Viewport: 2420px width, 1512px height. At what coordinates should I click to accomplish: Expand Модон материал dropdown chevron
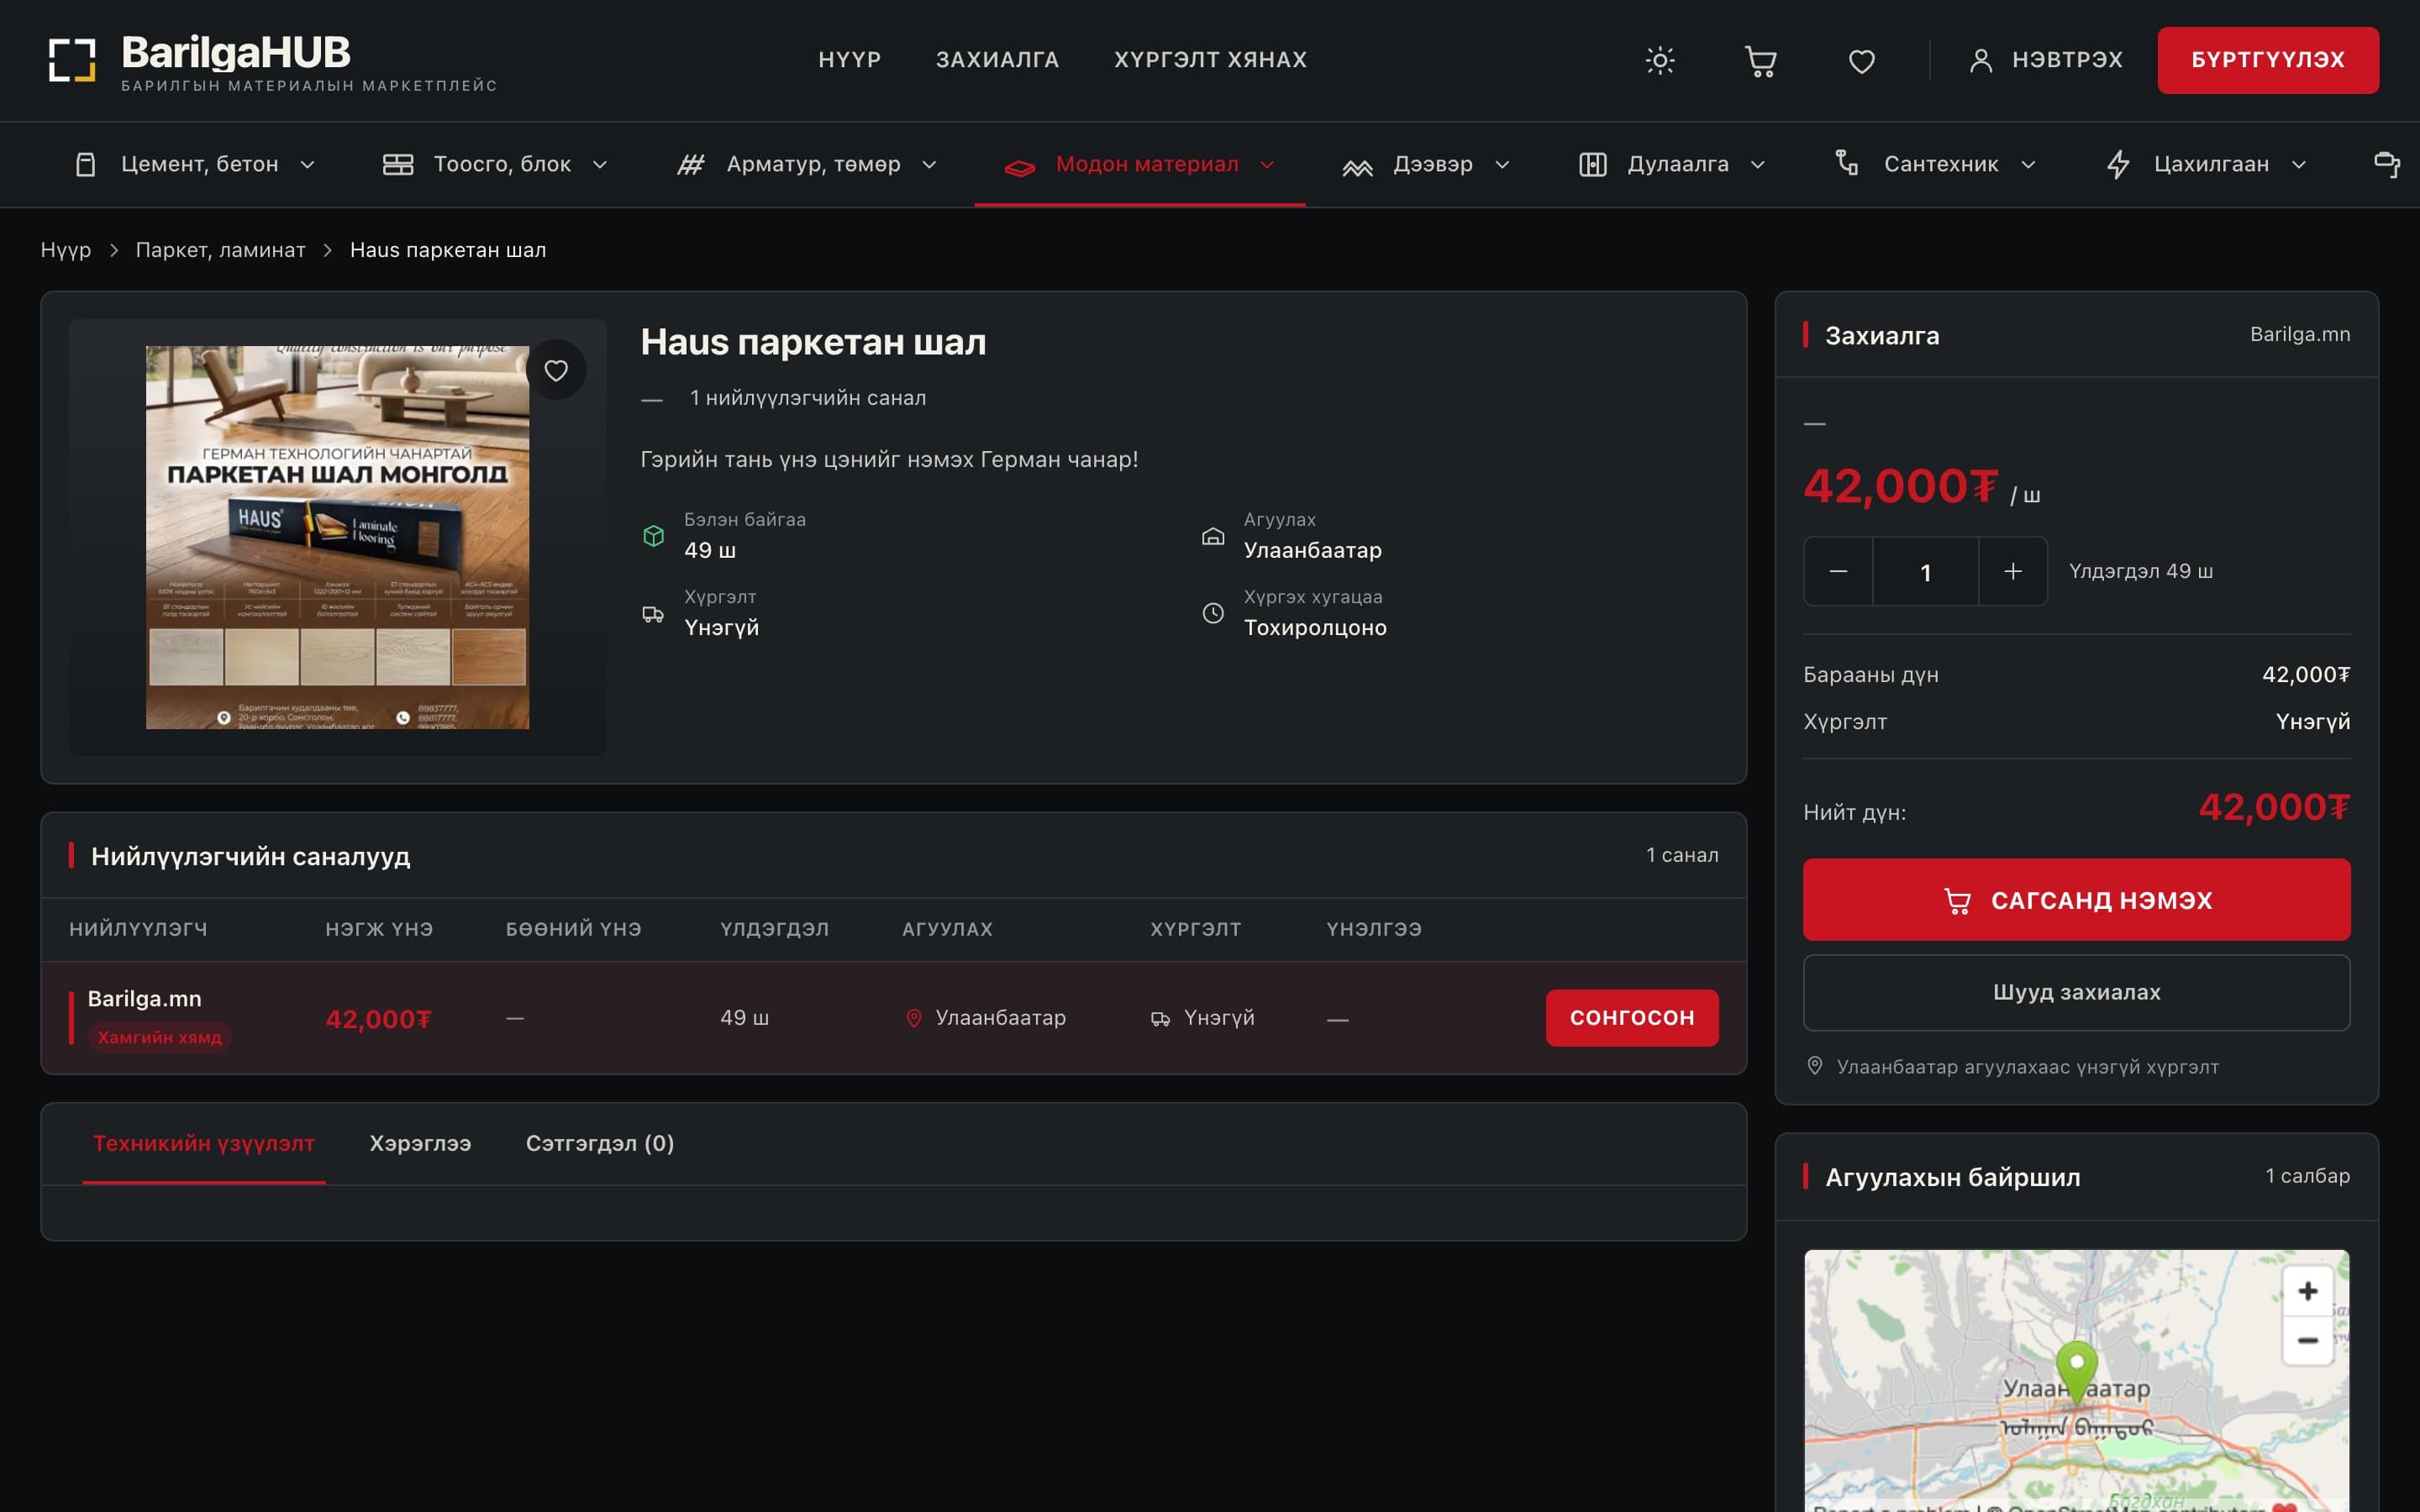tap(1267, 164)
